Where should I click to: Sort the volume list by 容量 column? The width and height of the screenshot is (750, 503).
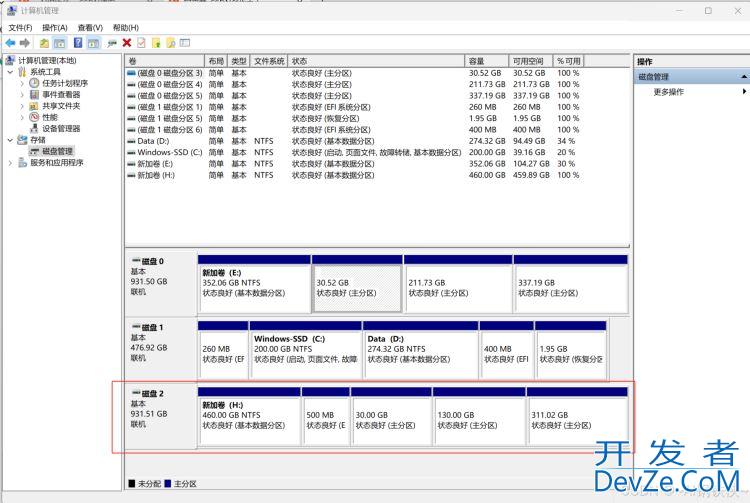pyautogui.click(x=487, y=62)
